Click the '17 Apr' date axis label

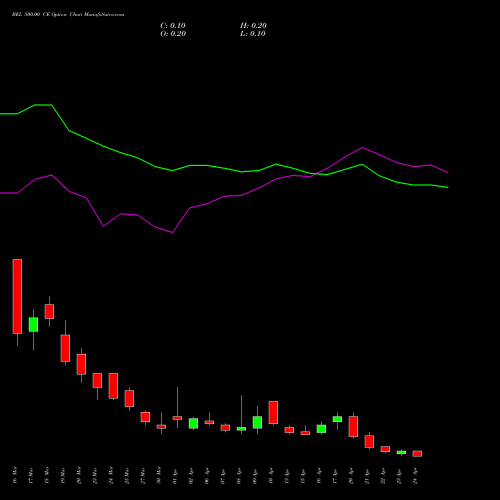click(x=335, y=476)
